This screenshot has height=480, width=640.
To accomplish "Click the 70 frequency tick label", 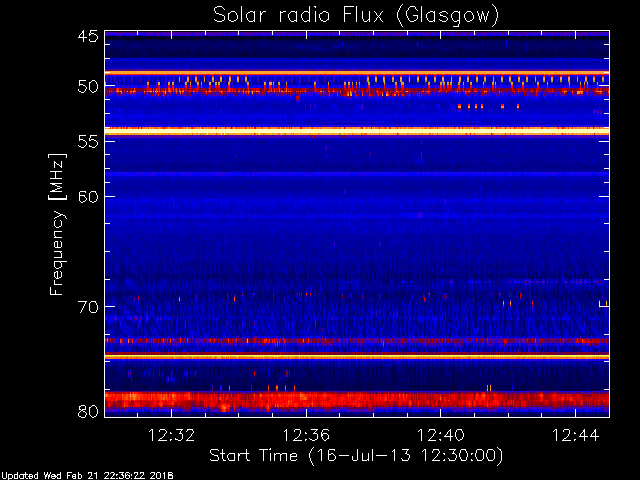I will 88,307.
